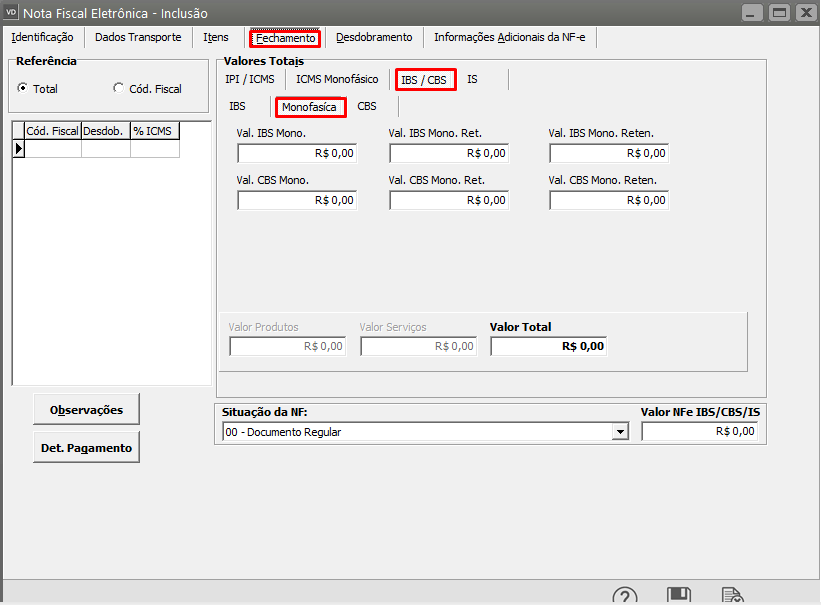
Task: Click the help question mark icon
Action: click(x=625, y=597)
